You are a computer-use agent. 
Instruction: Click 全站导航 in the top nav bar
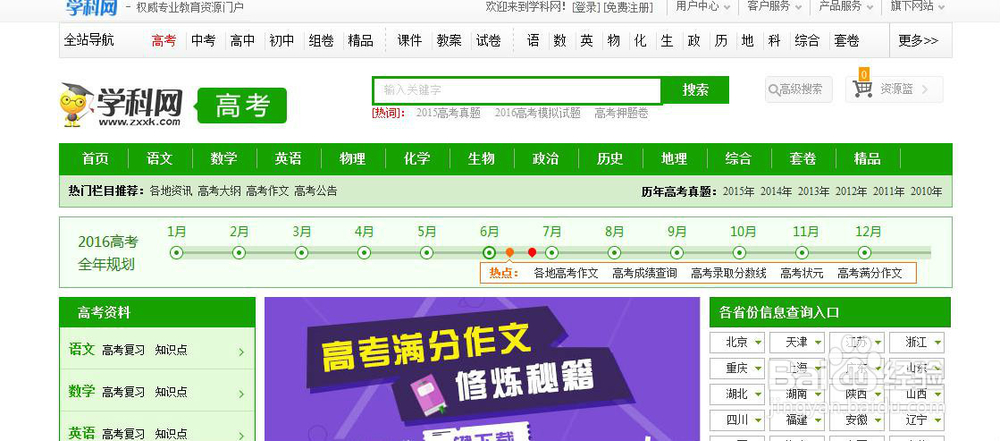tap(89, 40)
